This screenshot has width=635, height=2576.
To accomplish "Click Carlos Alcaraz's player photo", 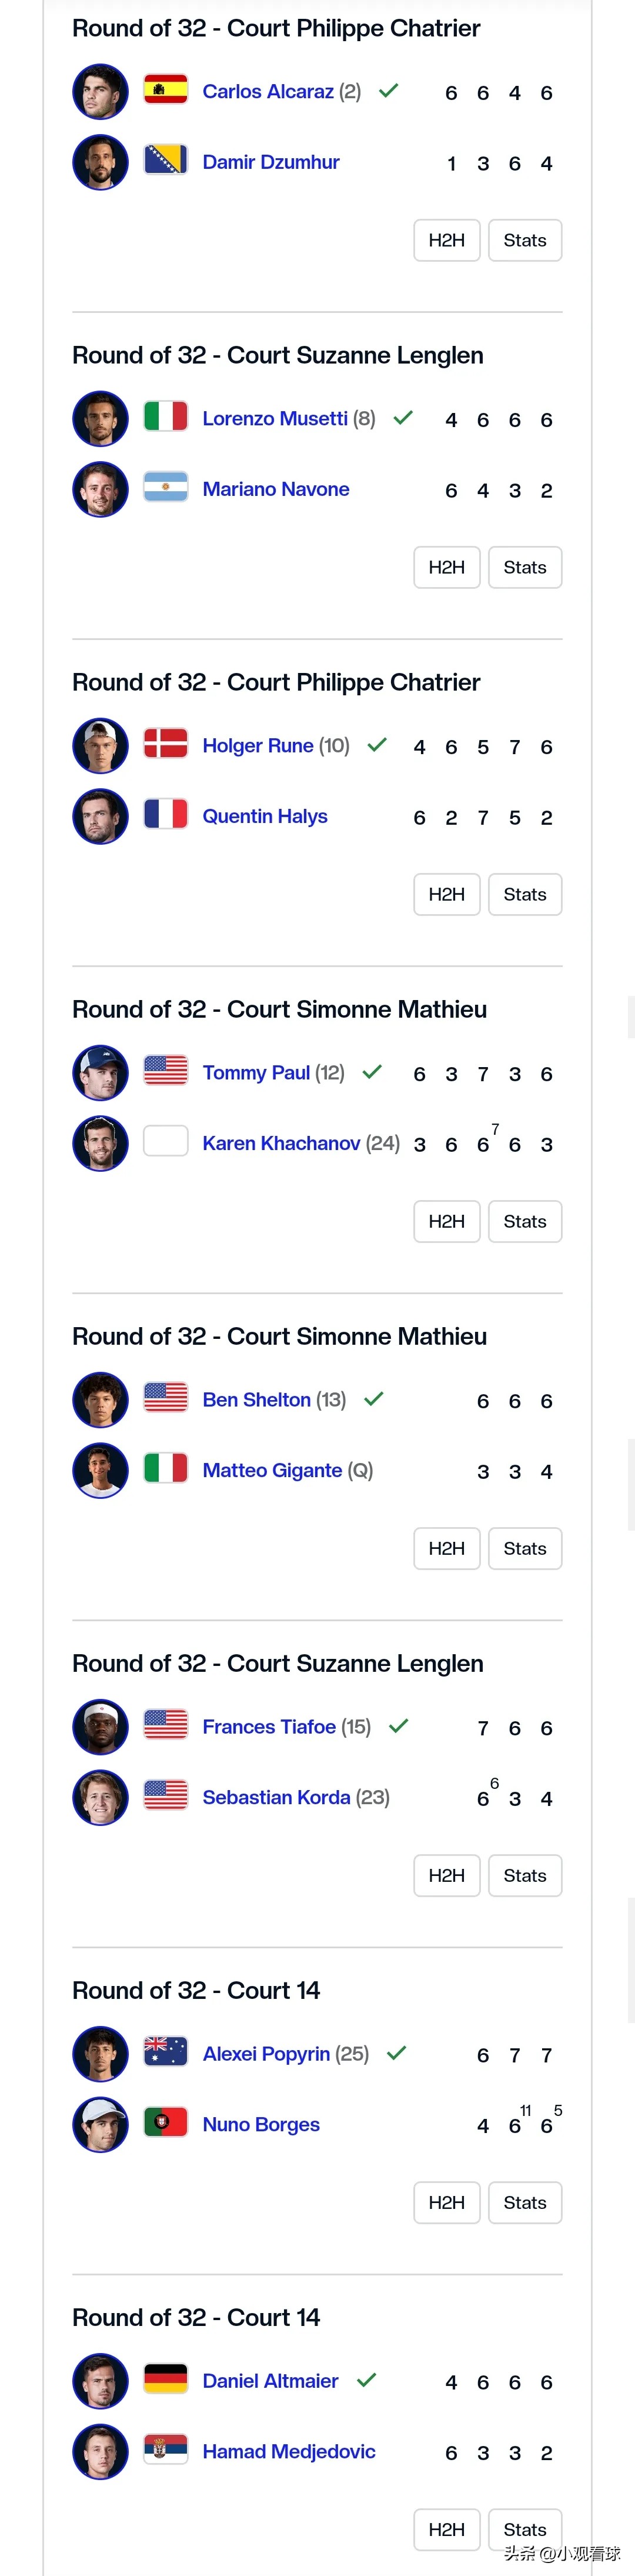I will [100, 91].
